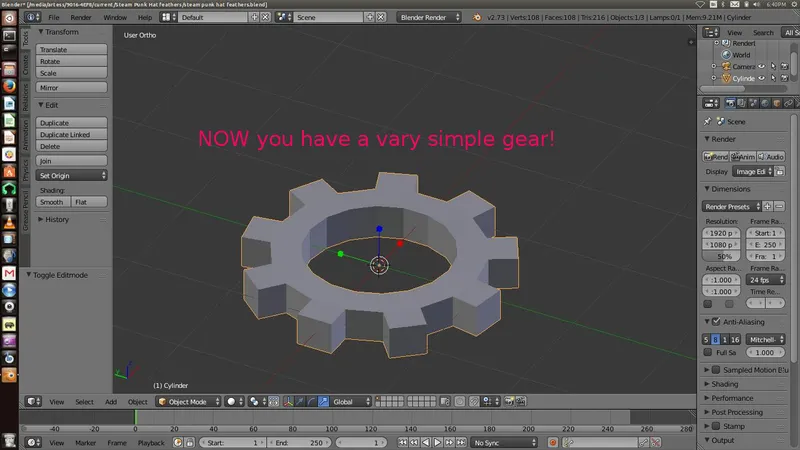Click the Render button with camera icon
Screen dimensions: 800x450
pos(716,156)
